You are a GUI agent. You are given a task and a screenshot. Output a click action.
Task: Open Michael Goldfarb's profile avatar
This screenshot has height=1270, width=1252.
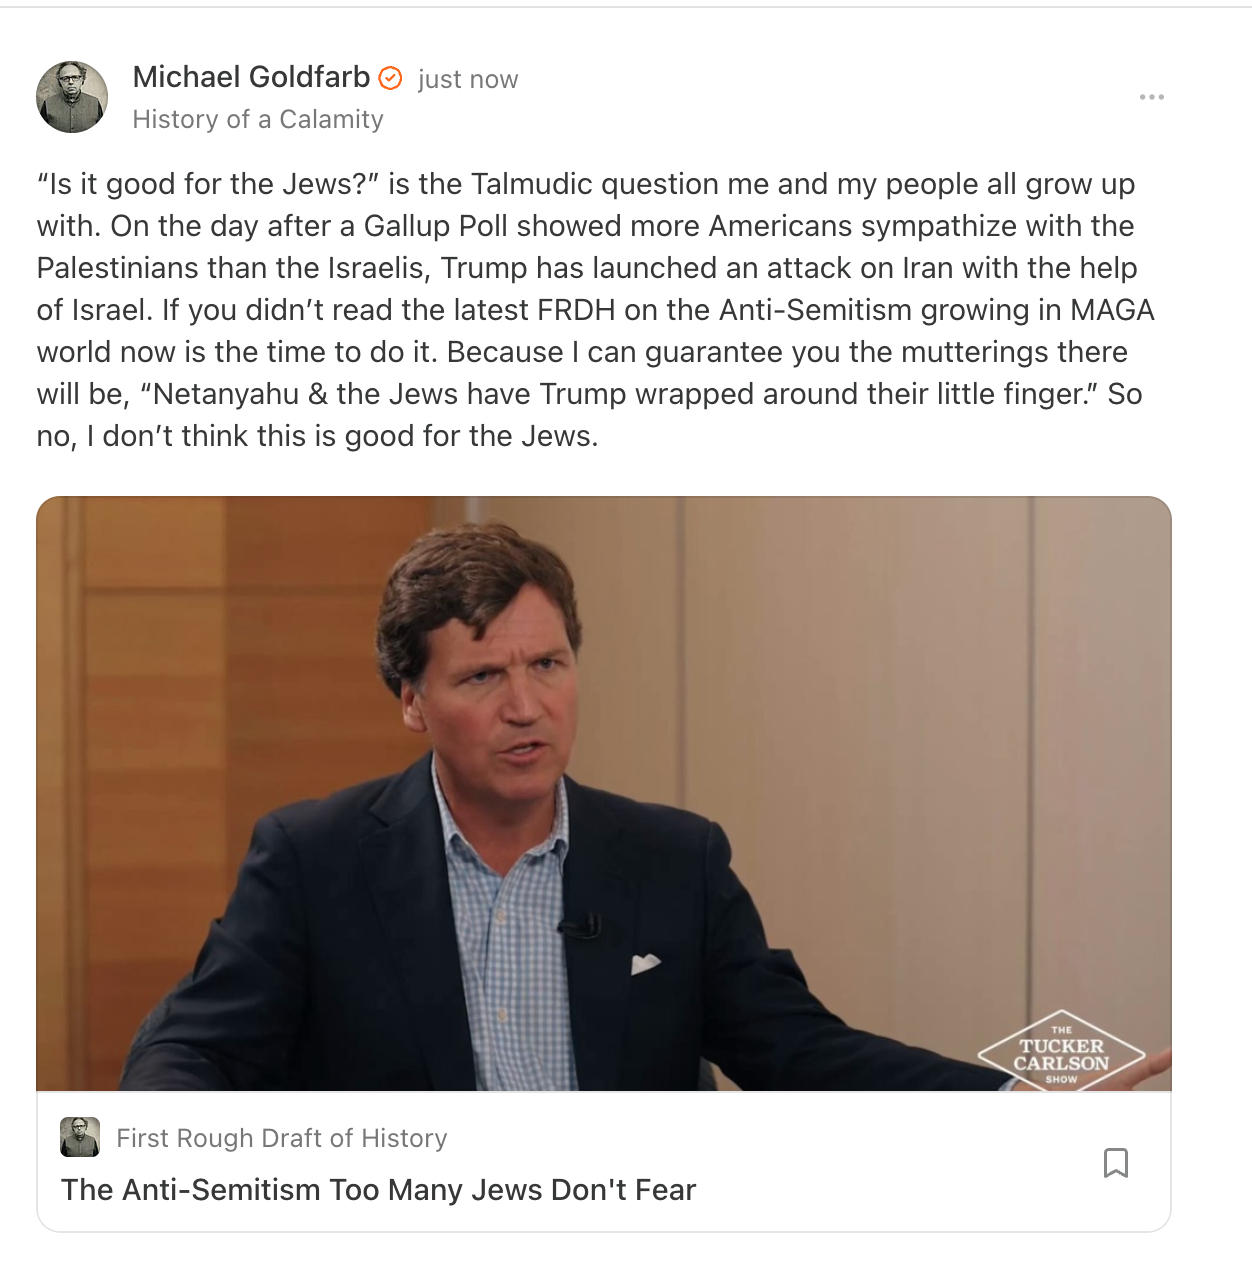pos(72,97)
